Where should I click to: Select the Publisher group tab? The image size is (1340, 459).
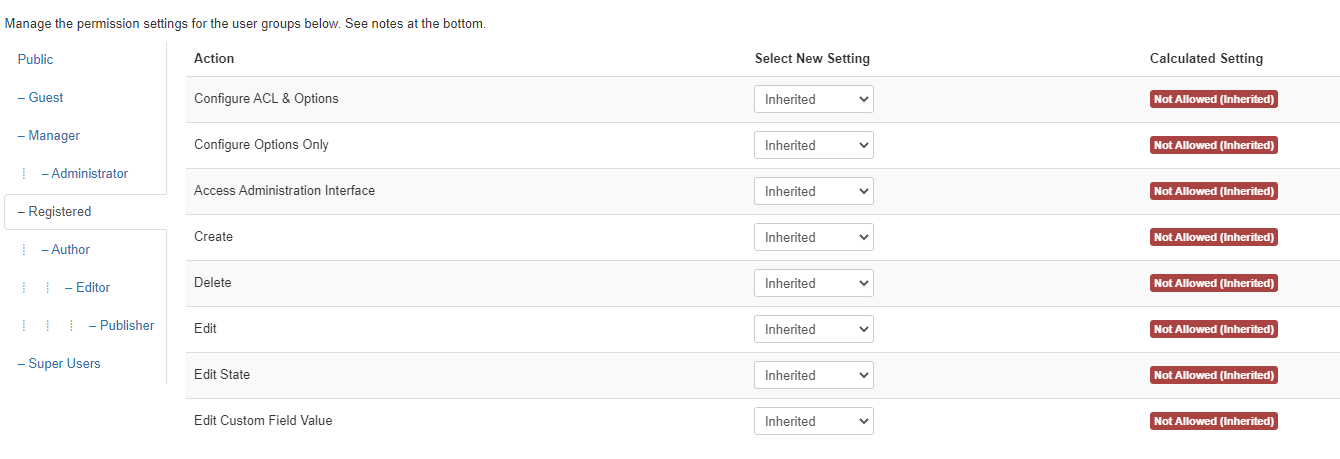126,326
